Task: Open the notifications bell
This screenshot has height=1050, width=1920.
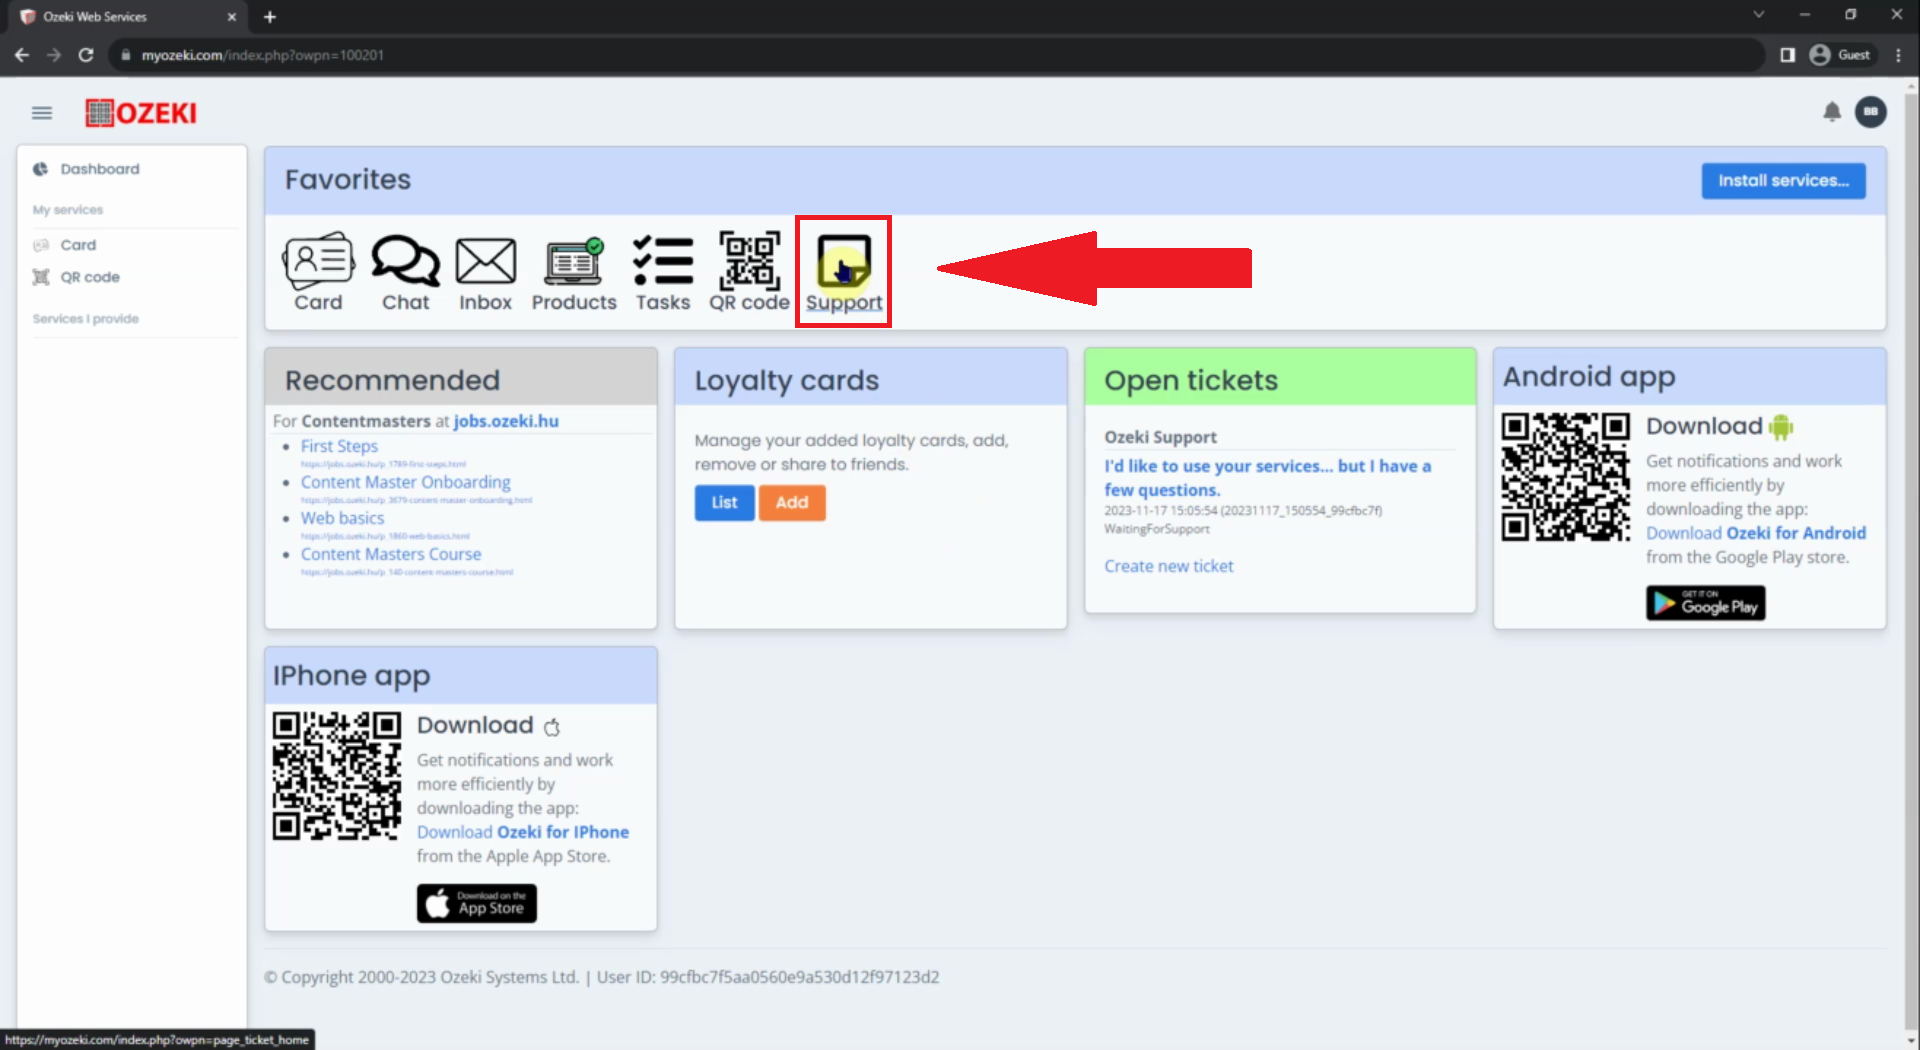Action: (x=1832, y=112)
